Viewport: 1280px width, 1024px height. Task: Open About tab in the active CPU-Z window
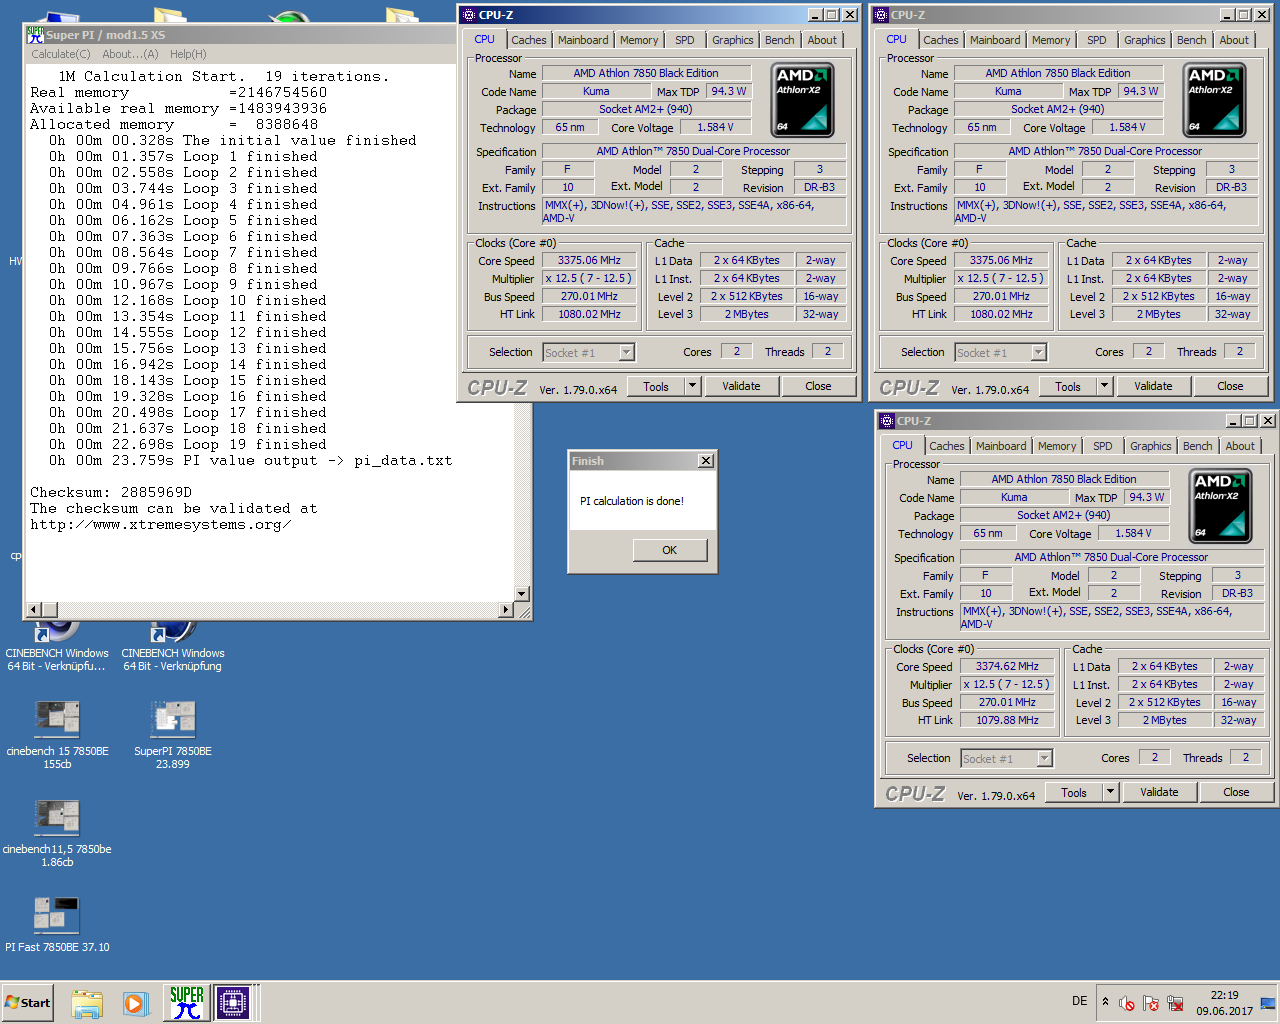pyautogui.click(x=822, y=40)
